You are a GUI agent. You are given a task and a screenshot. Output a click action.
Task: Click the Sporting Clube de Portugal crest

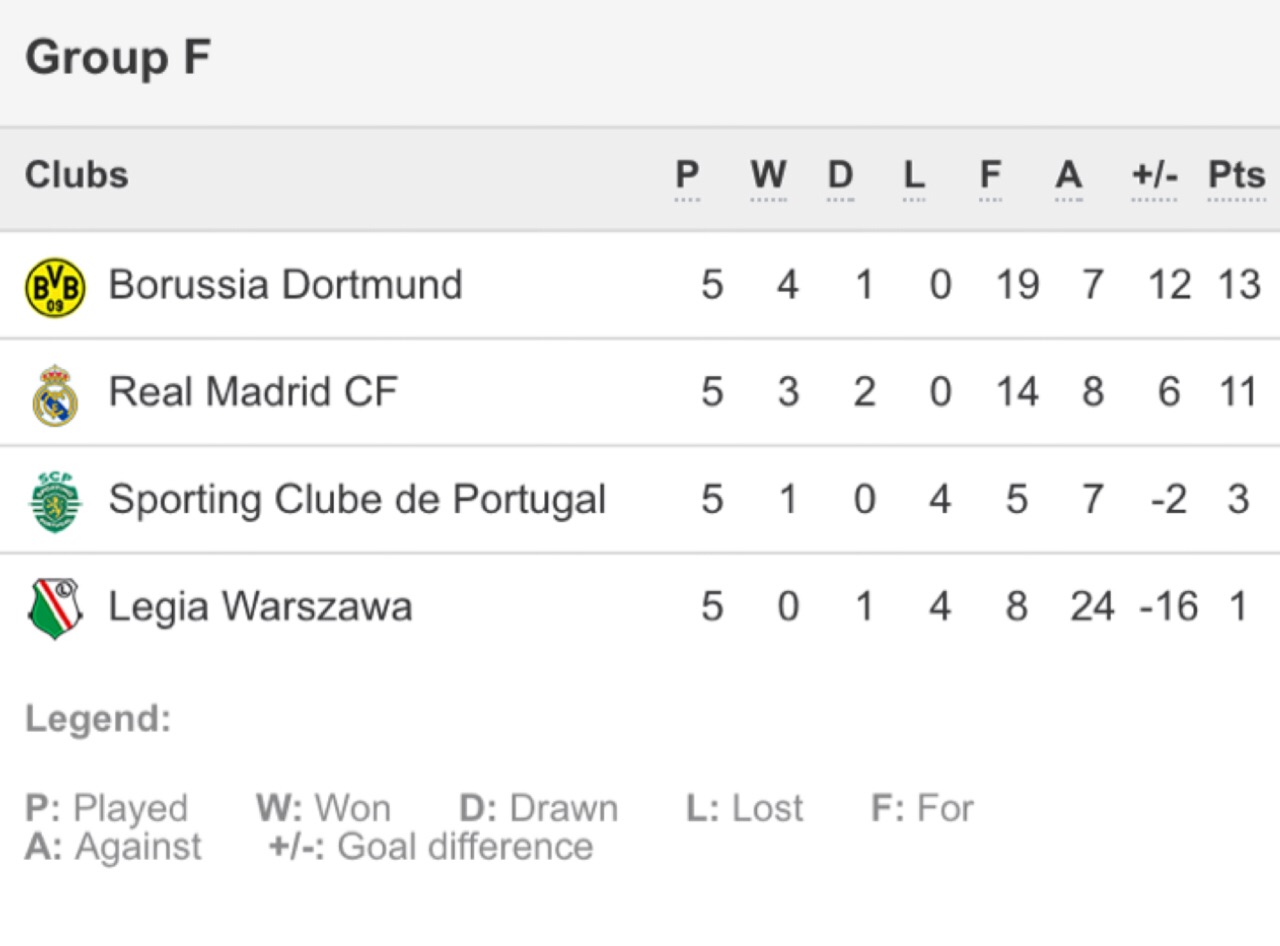pyautogui.click(x=55, y=502)
